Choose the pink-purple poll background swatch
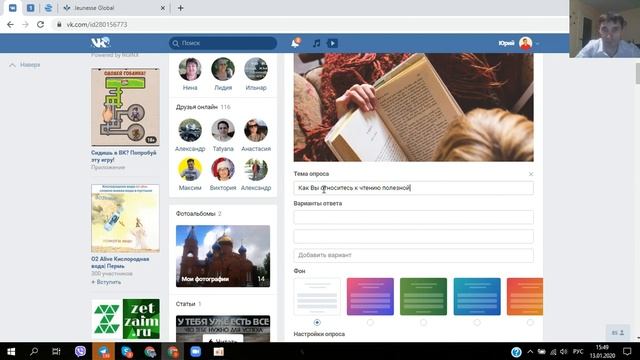640x360 pixels. [370, 297]
